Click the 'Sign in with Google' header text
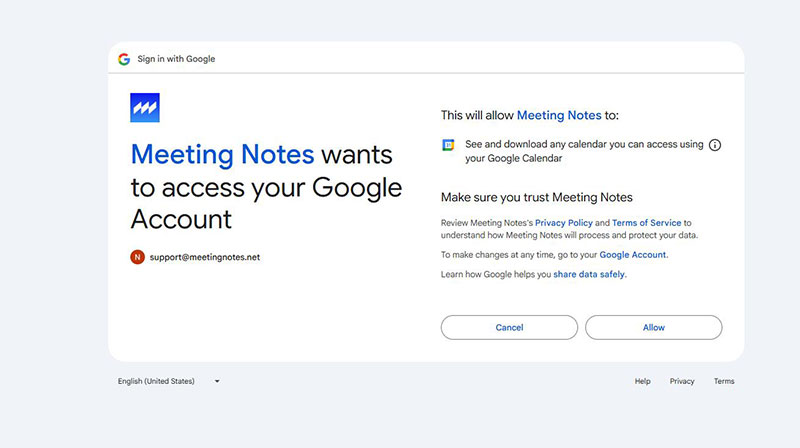This screenshot has height=448, width=800. coord(176,59)
